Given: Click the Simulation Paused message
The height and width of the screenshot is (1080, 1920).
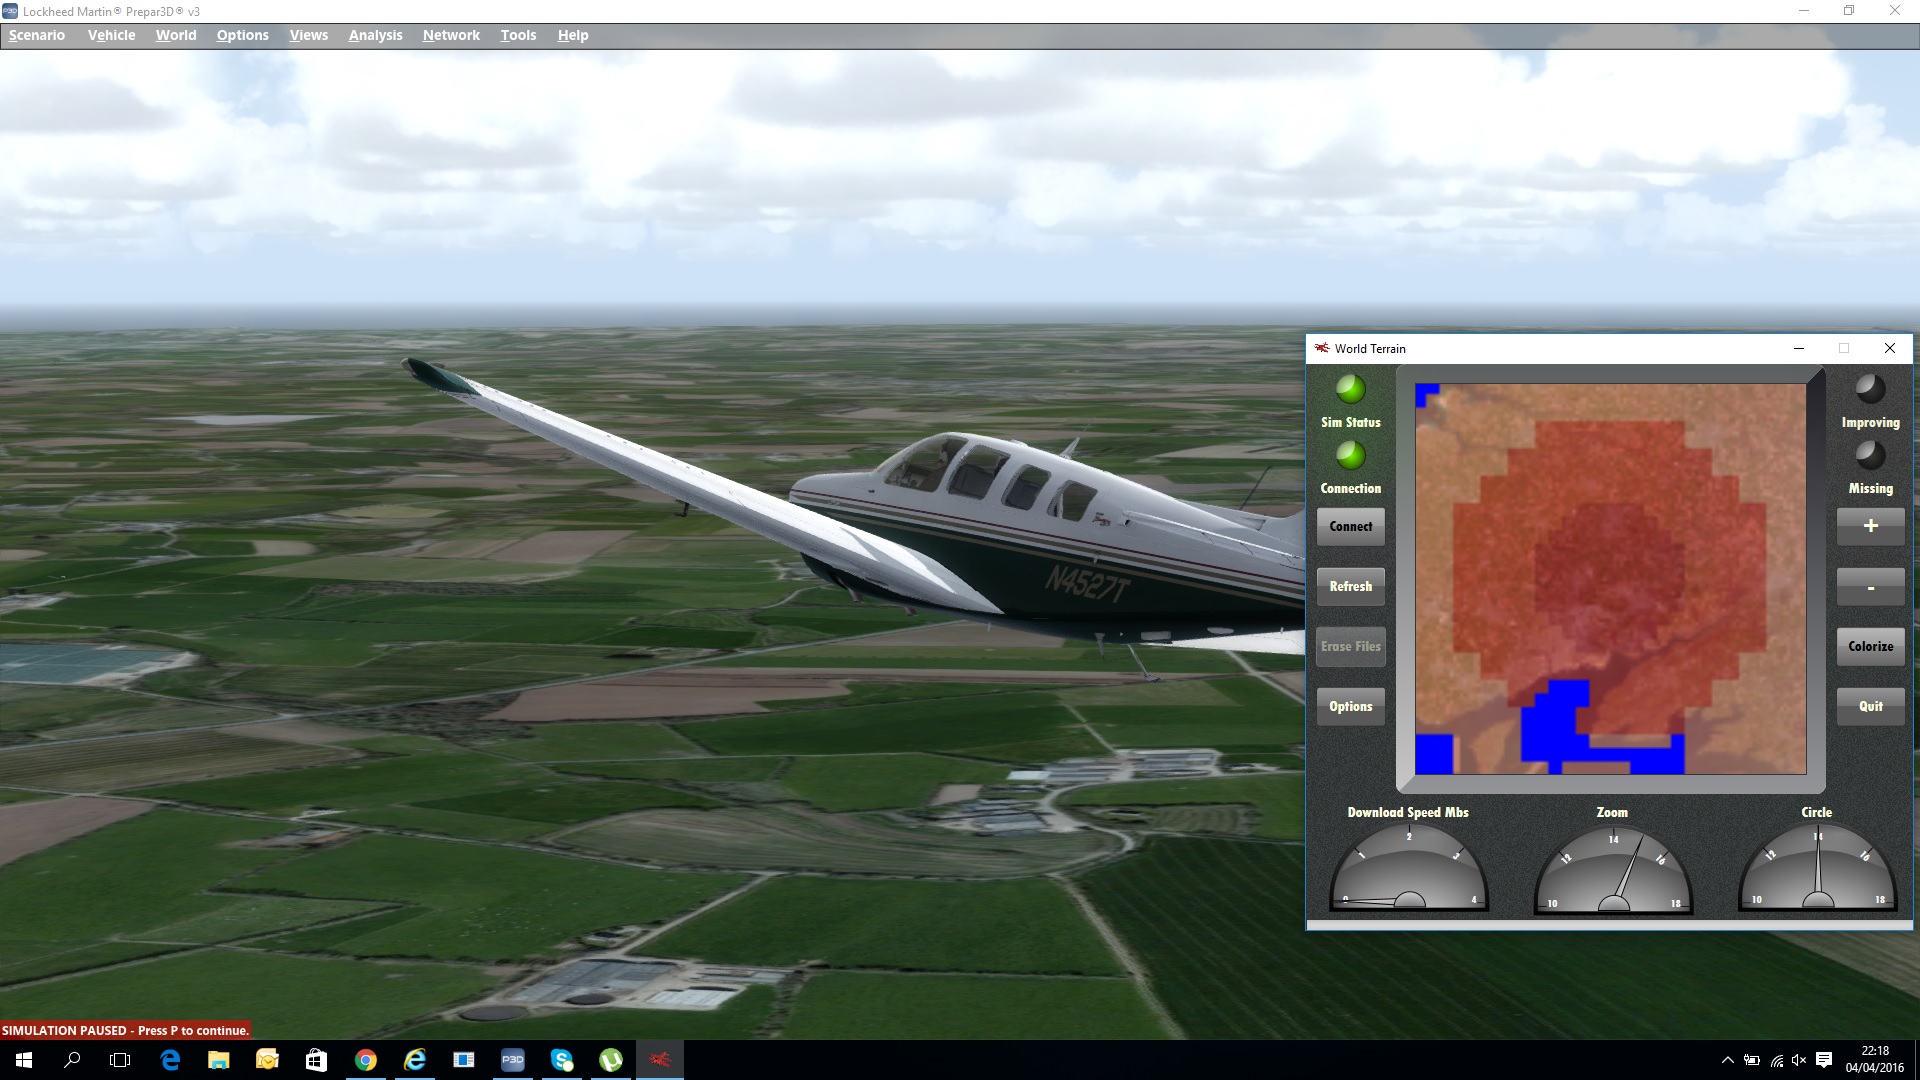Looking at the screenshot, I should coord(125,1030).
